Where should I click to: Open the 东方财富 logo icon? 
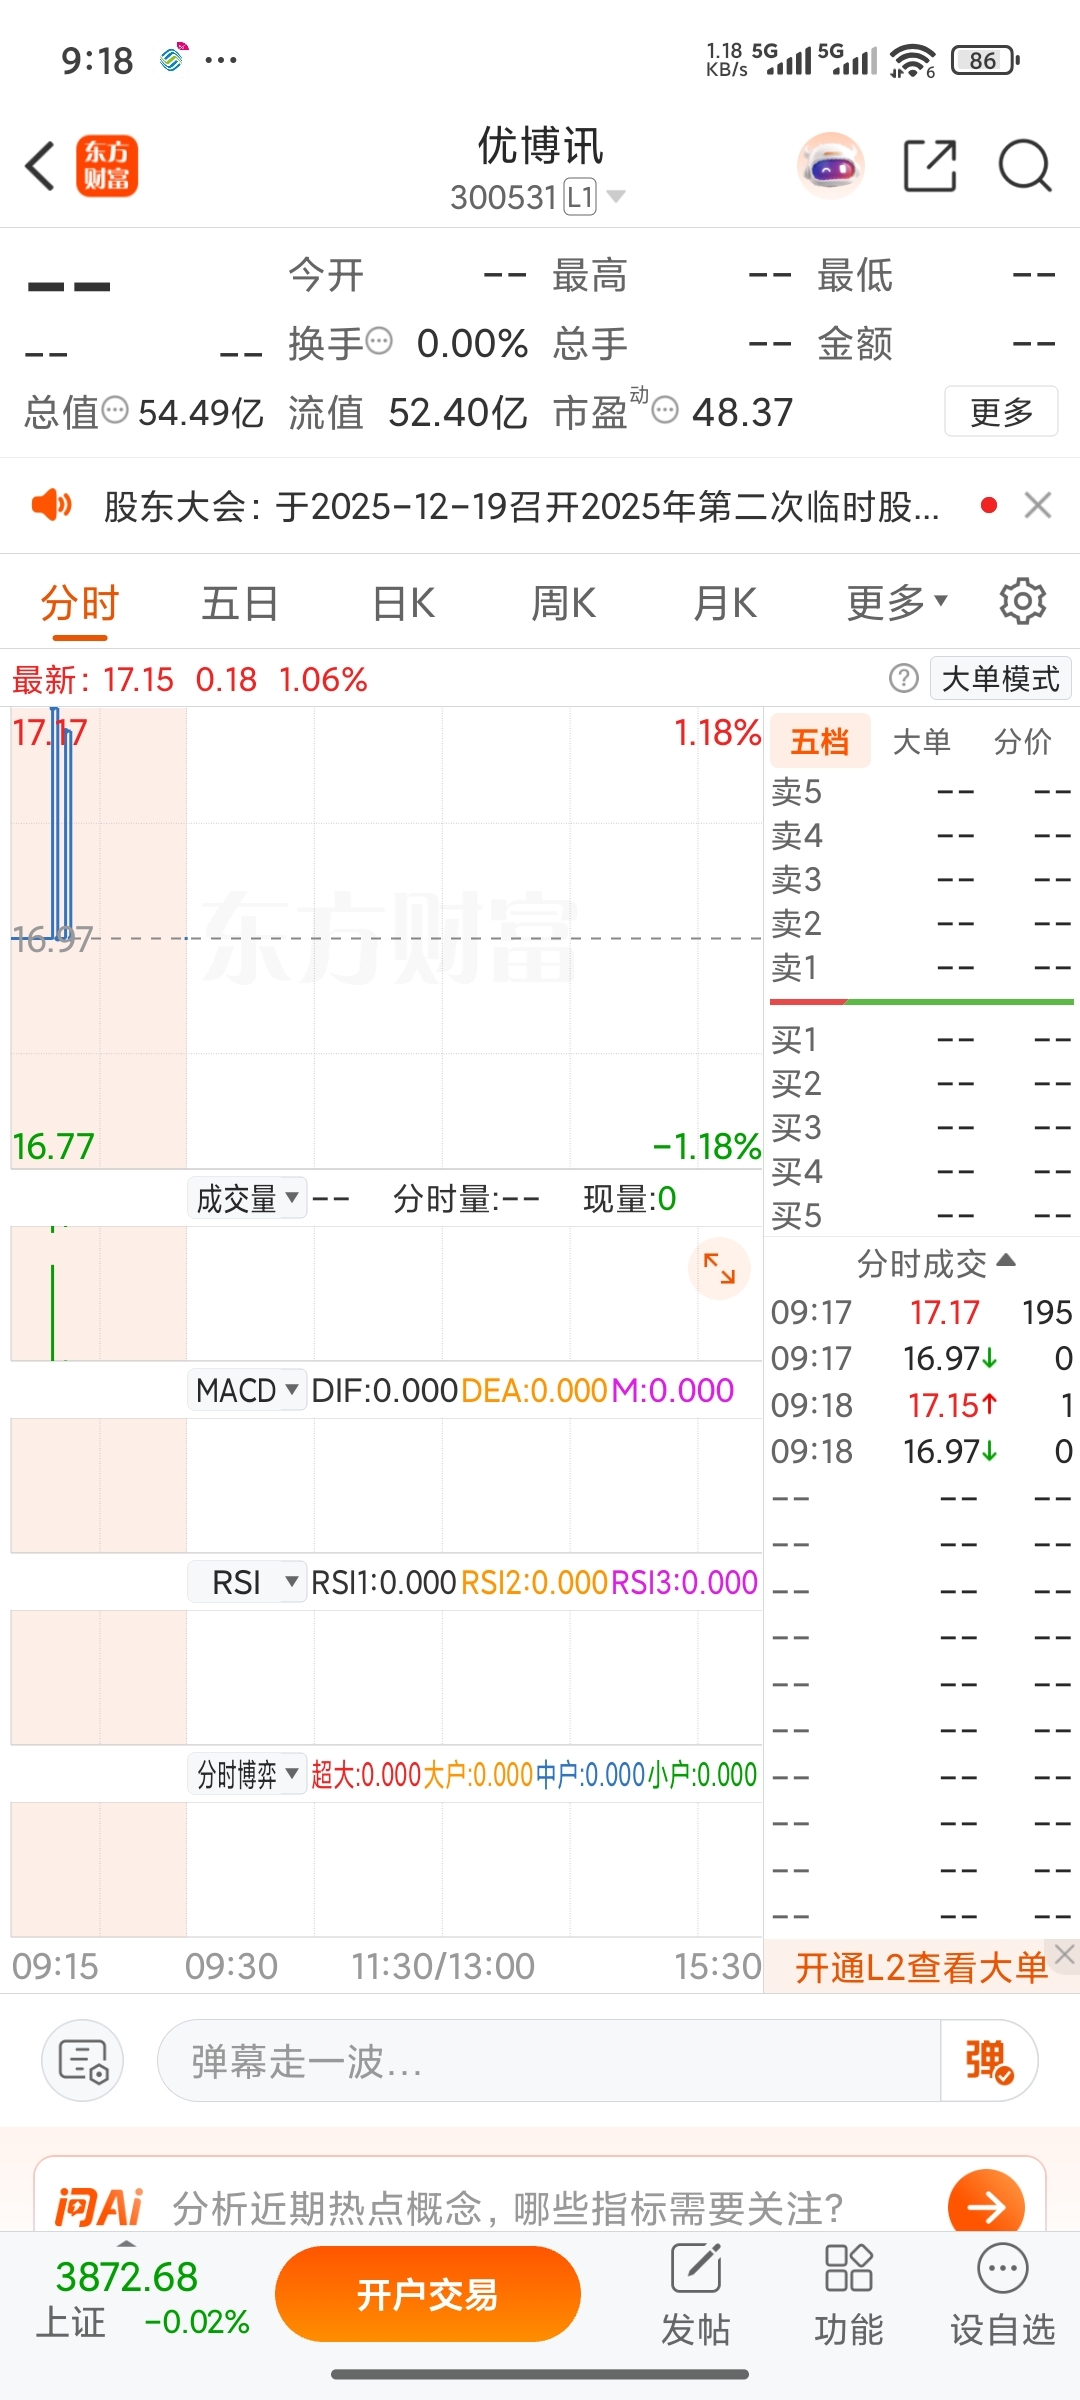107,166
